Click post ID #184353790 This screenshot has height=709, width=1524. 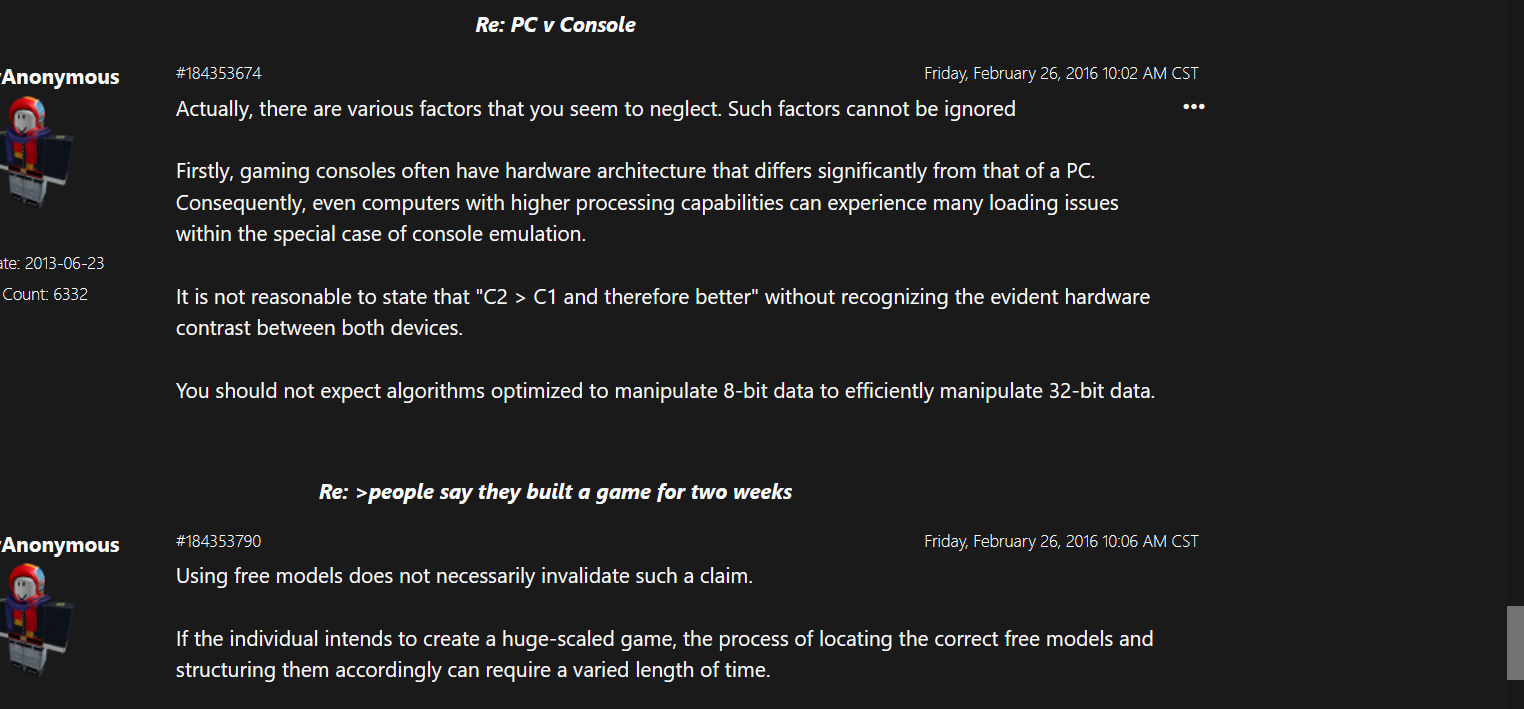tap(219, 541)
